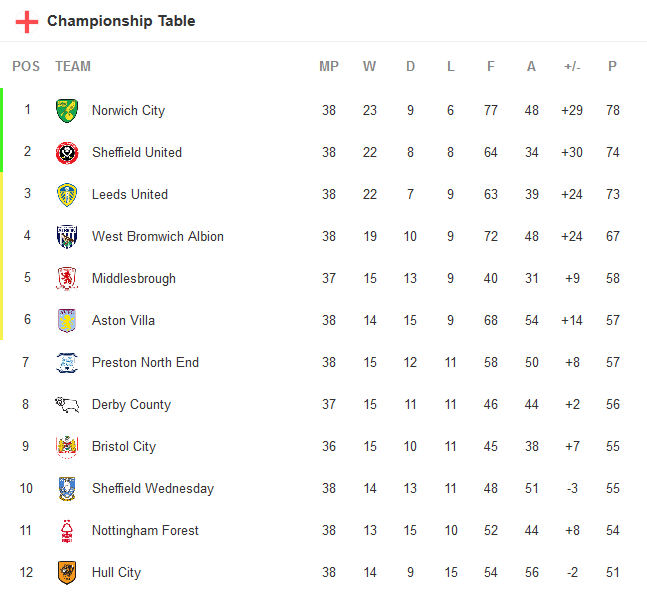Click the Preston North End crest
The height and width of the screenshot is (592, 647).
coord(67,363)
